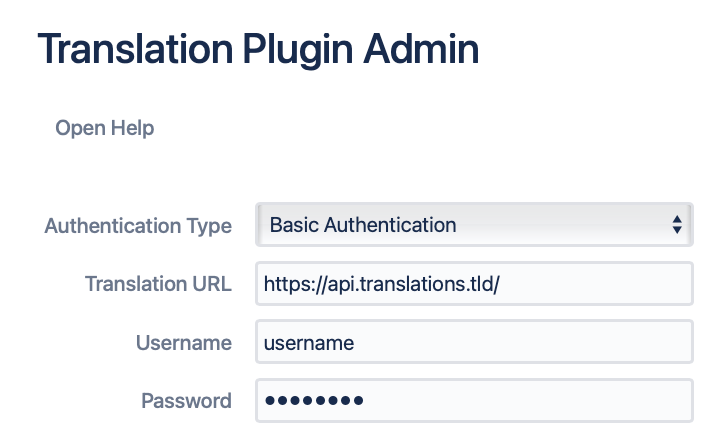Focus the Password input field

point(473,401)
